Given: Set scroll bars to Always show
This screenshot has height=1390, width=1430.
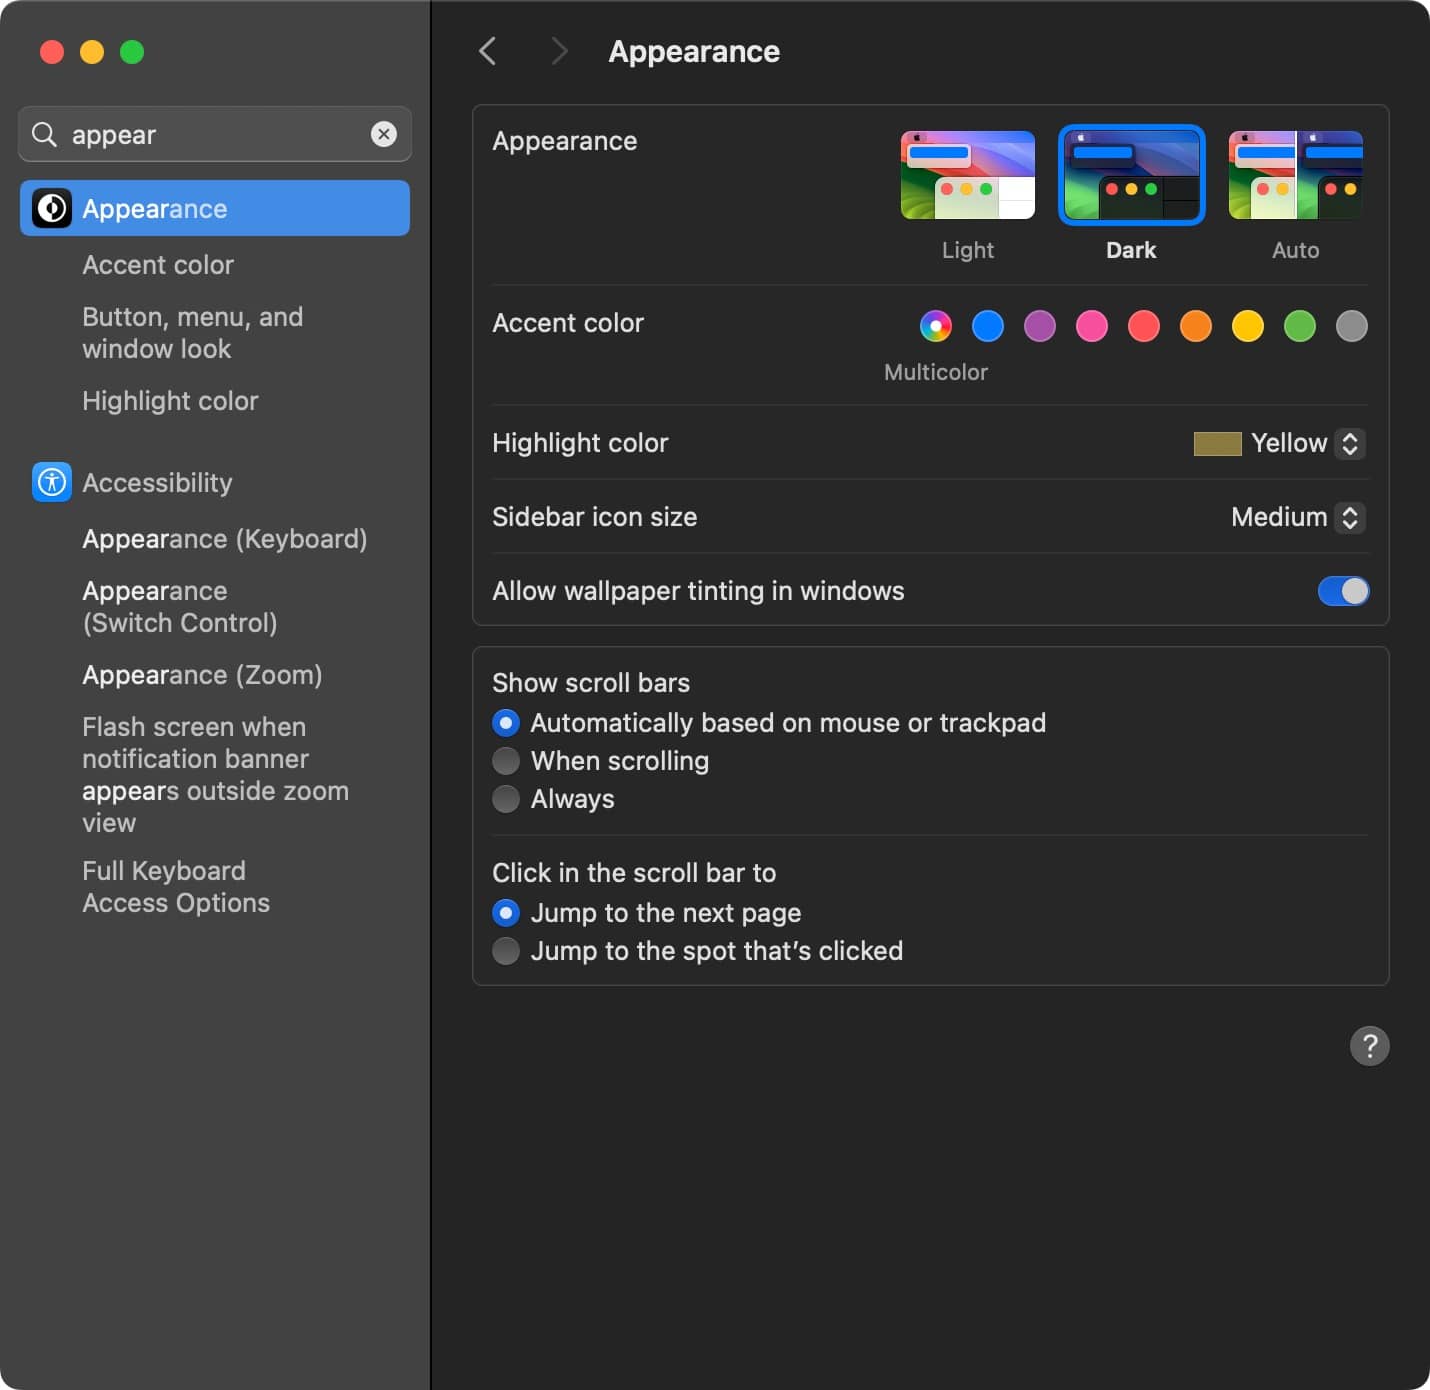Looking at the screenshot, I should (506, 799).
